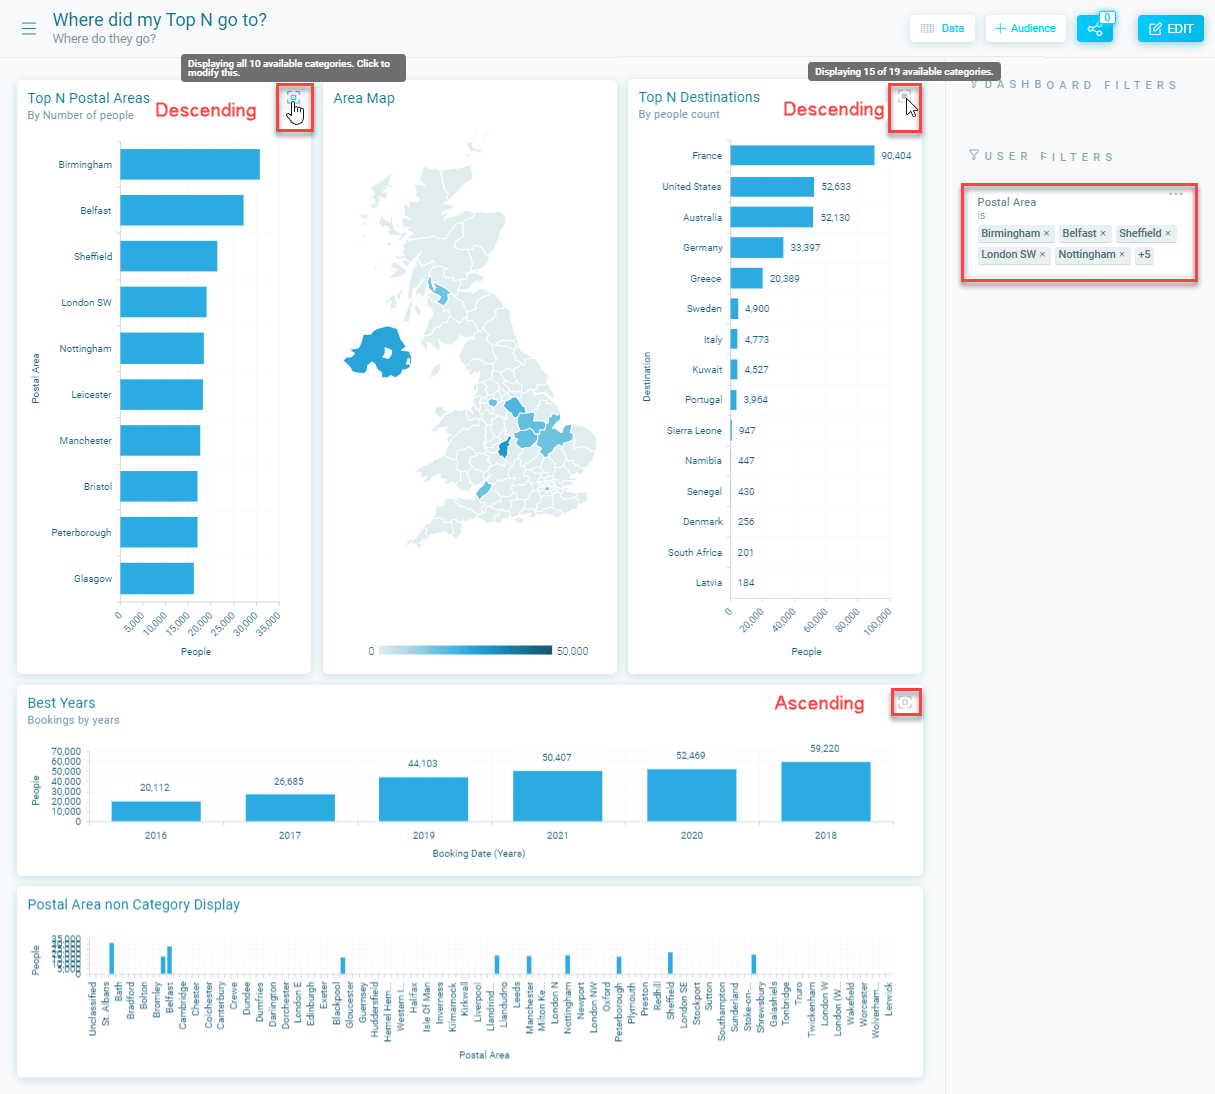Click Best Years chart category display icon
Screen dimensions: 1215x1094
point(905,703)
